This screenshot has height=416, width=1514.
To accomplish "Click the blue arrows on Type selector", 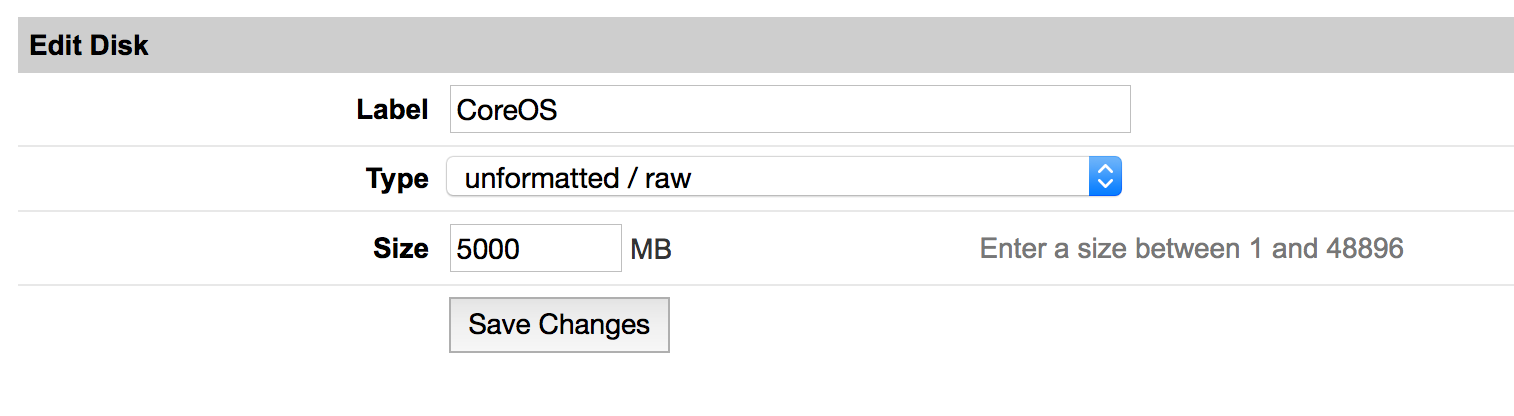I will tap(1104, 178).
